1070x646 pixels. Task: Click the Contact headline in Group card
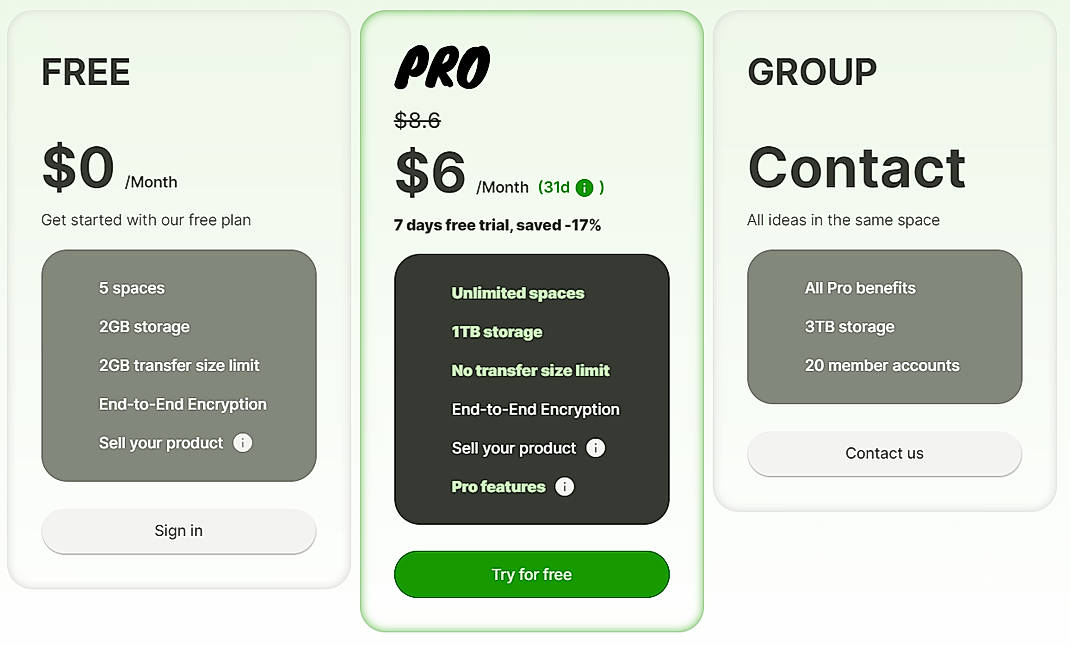[857, 168]
